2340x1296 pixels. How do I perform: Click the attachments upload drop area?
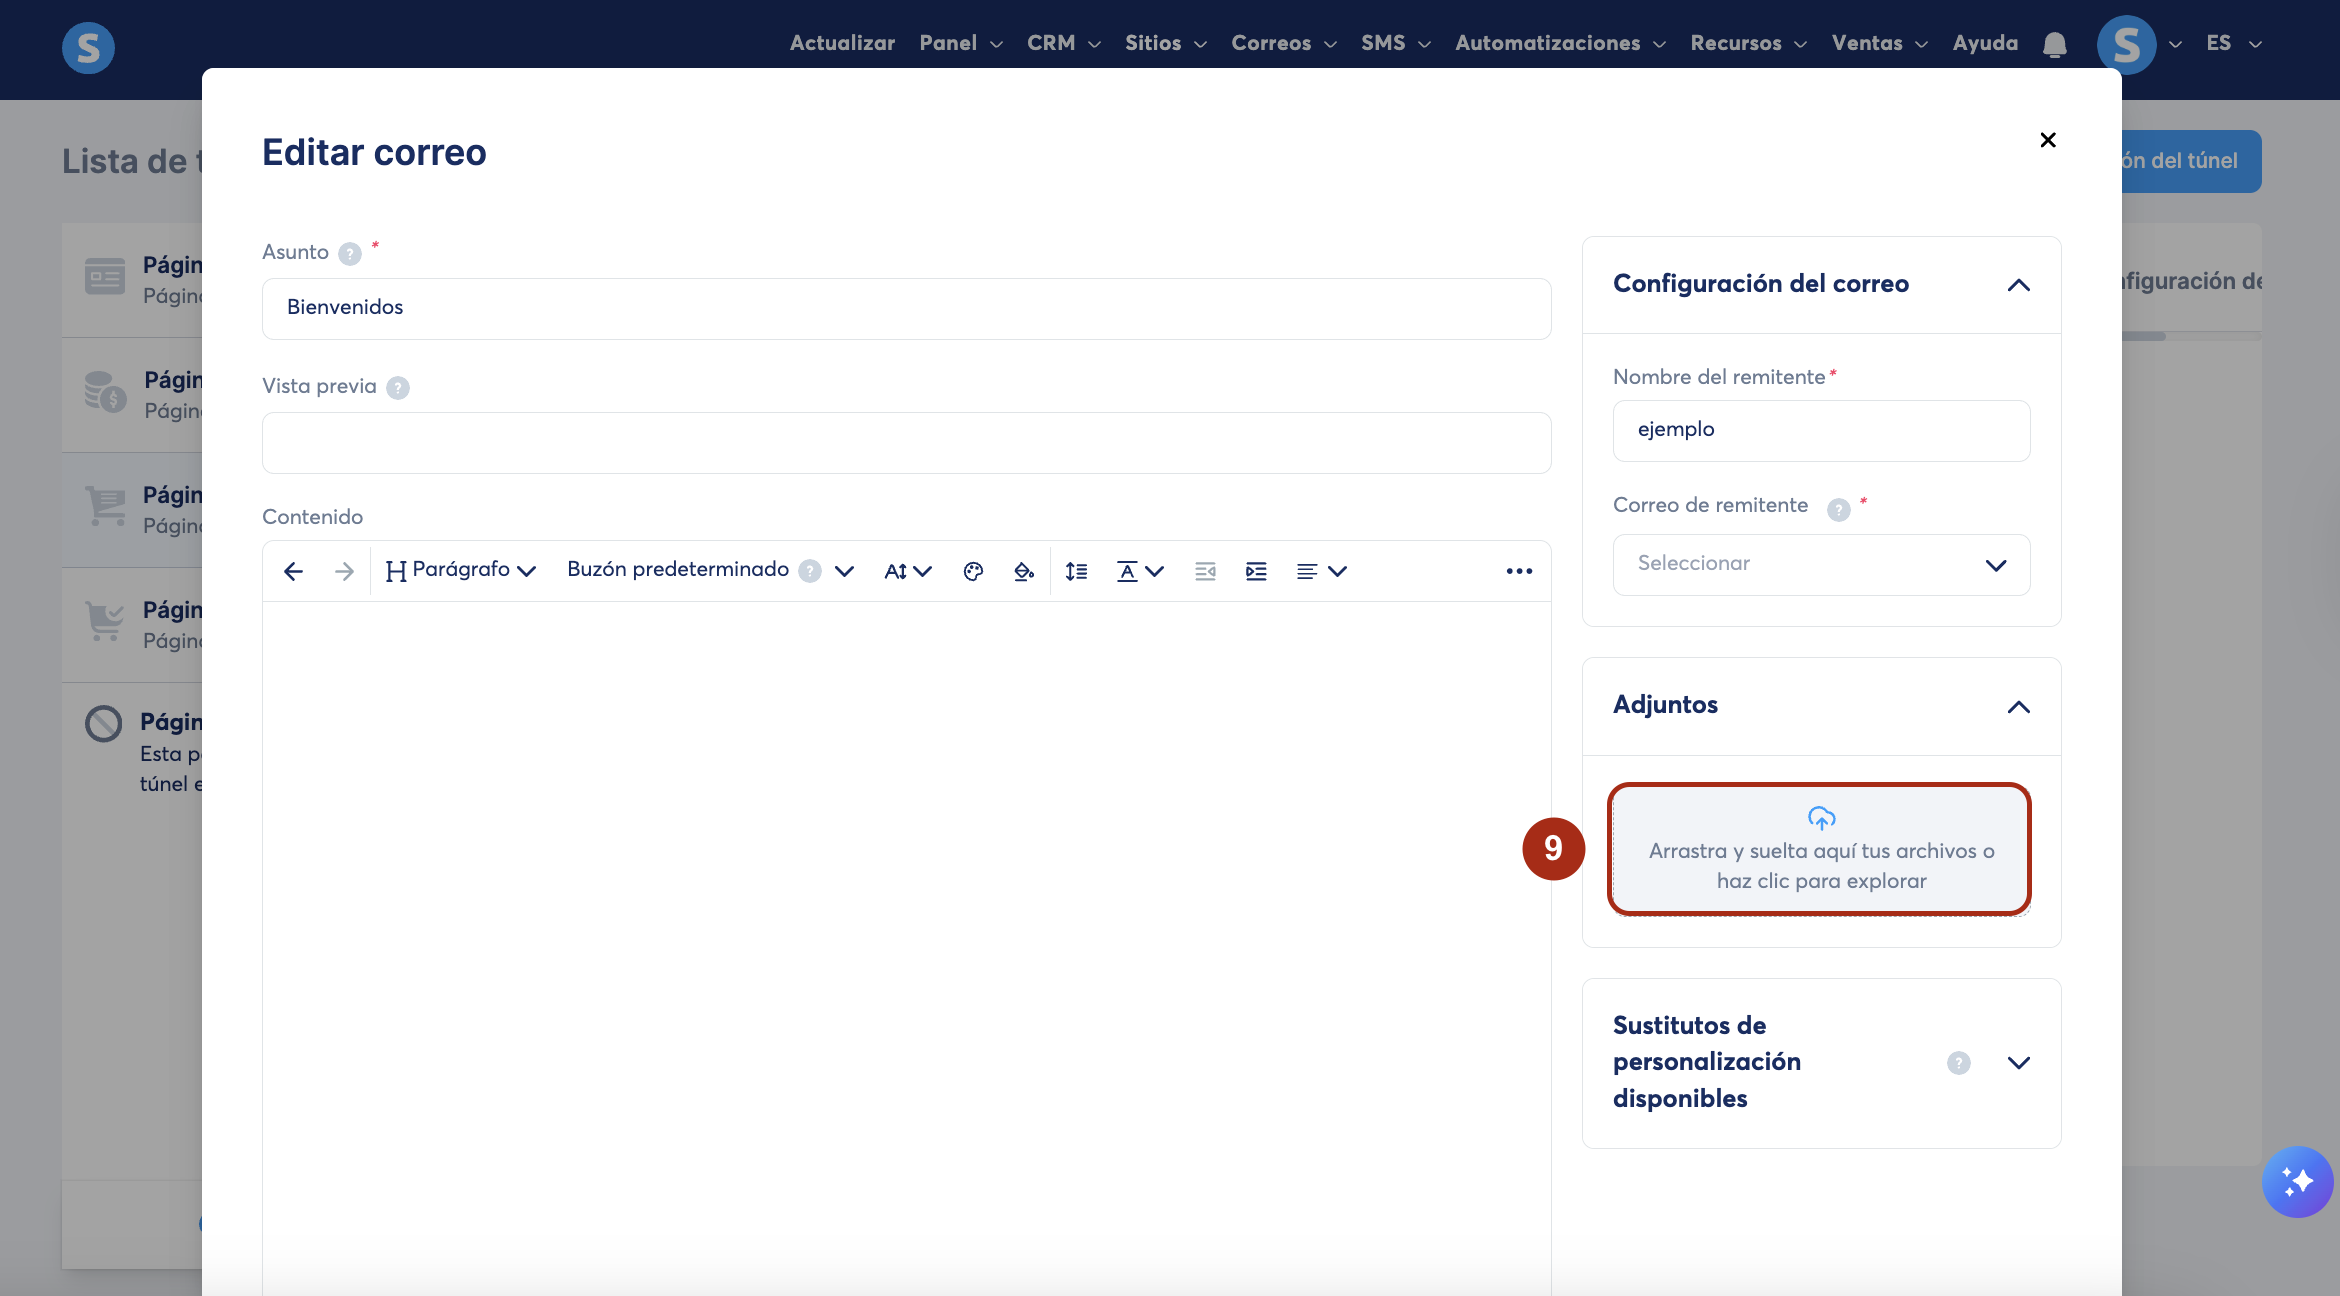[x=1820, y=849]
